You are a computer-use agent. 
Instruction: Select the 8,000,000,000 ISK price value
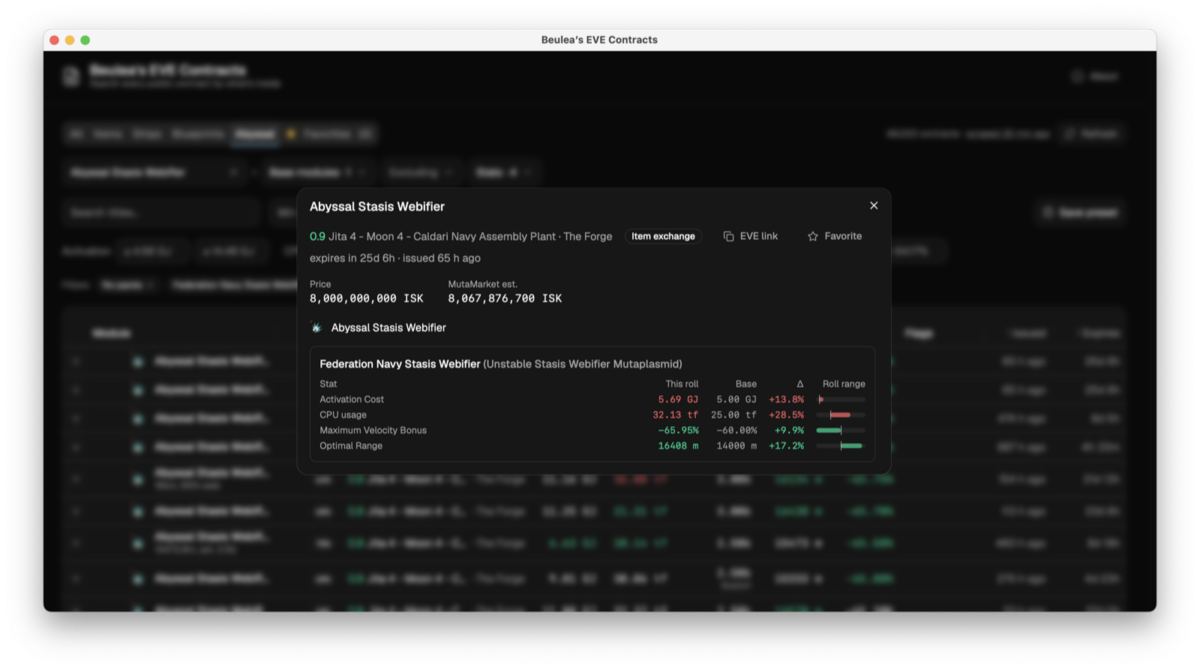point(366,299)
